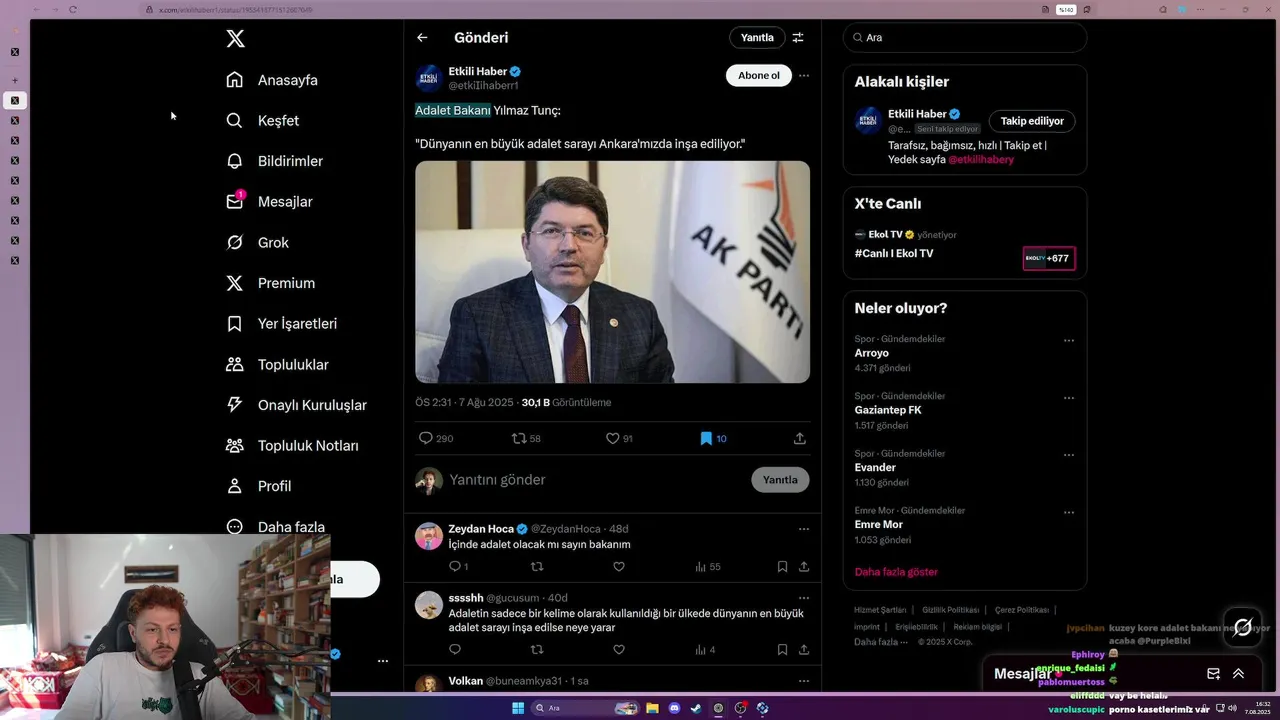
Task: Click the Ara search box
Action: 965,38
